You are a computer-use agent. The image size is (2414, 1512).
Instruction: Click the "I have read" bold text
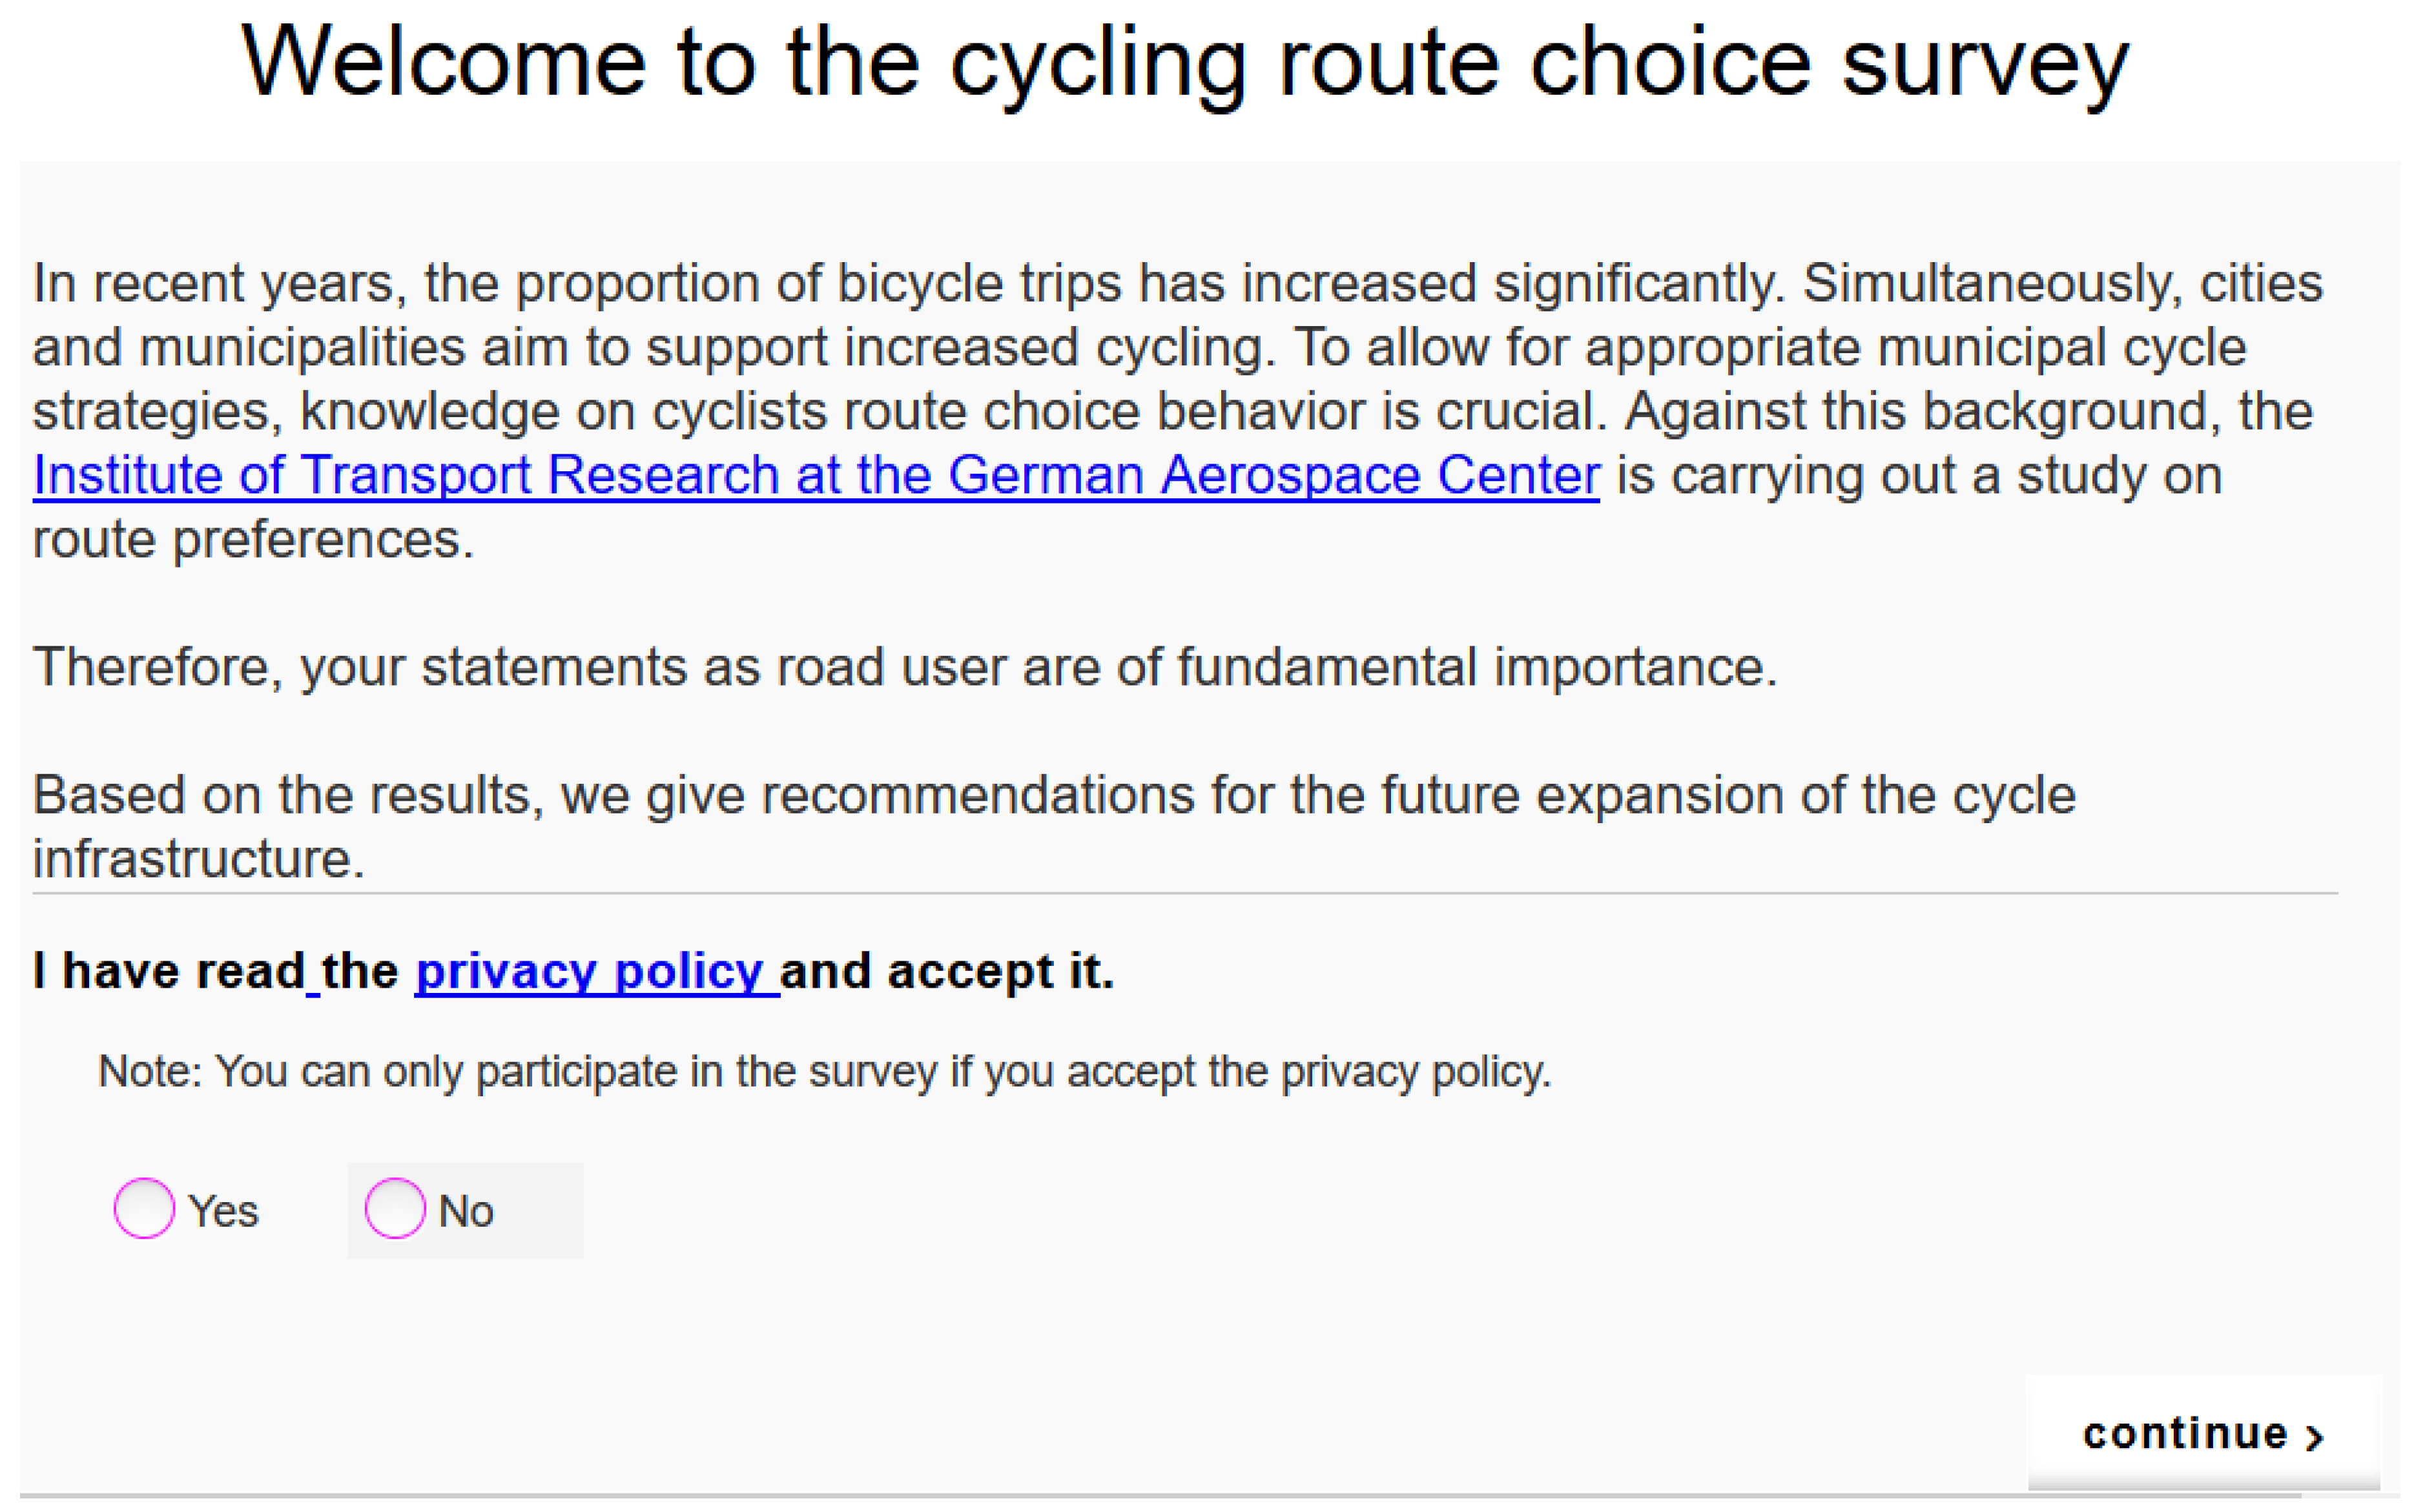click(168, 971)
